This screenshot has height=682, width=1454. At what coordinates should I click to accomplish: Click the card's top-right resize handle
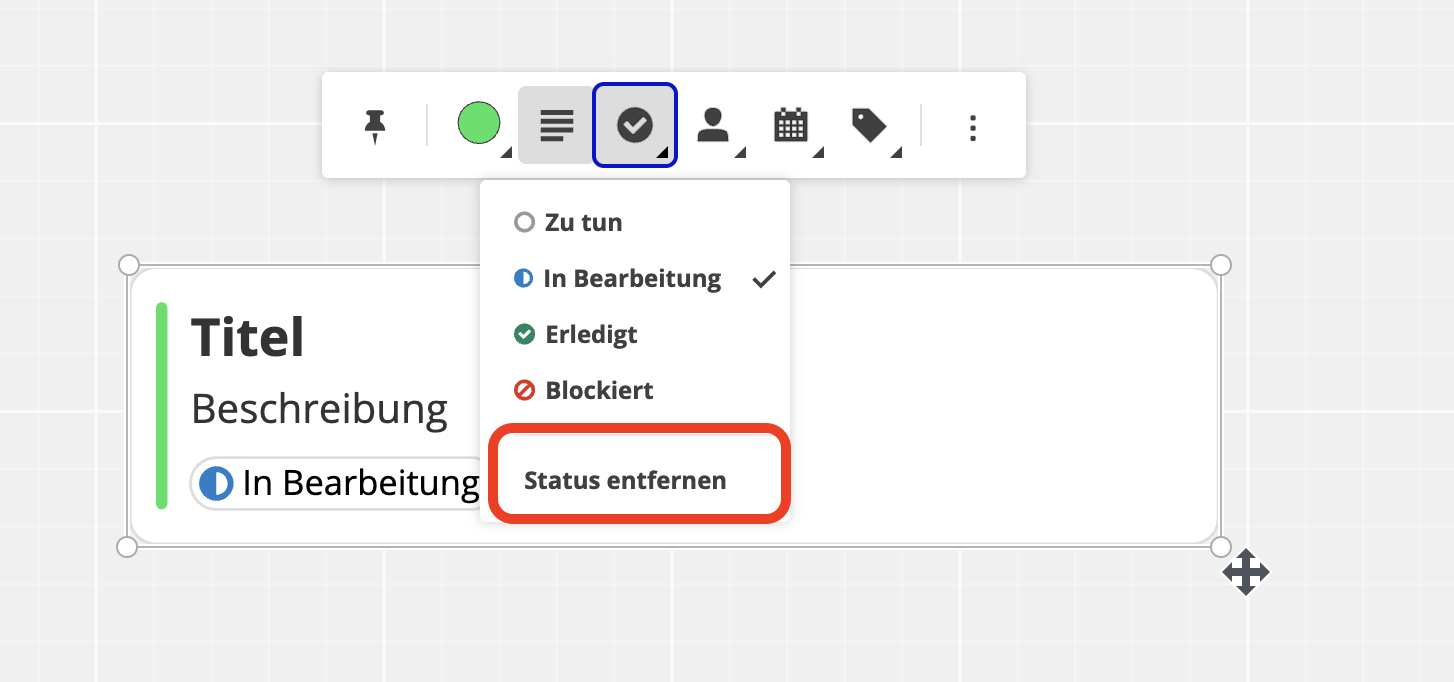(1221, 265)
